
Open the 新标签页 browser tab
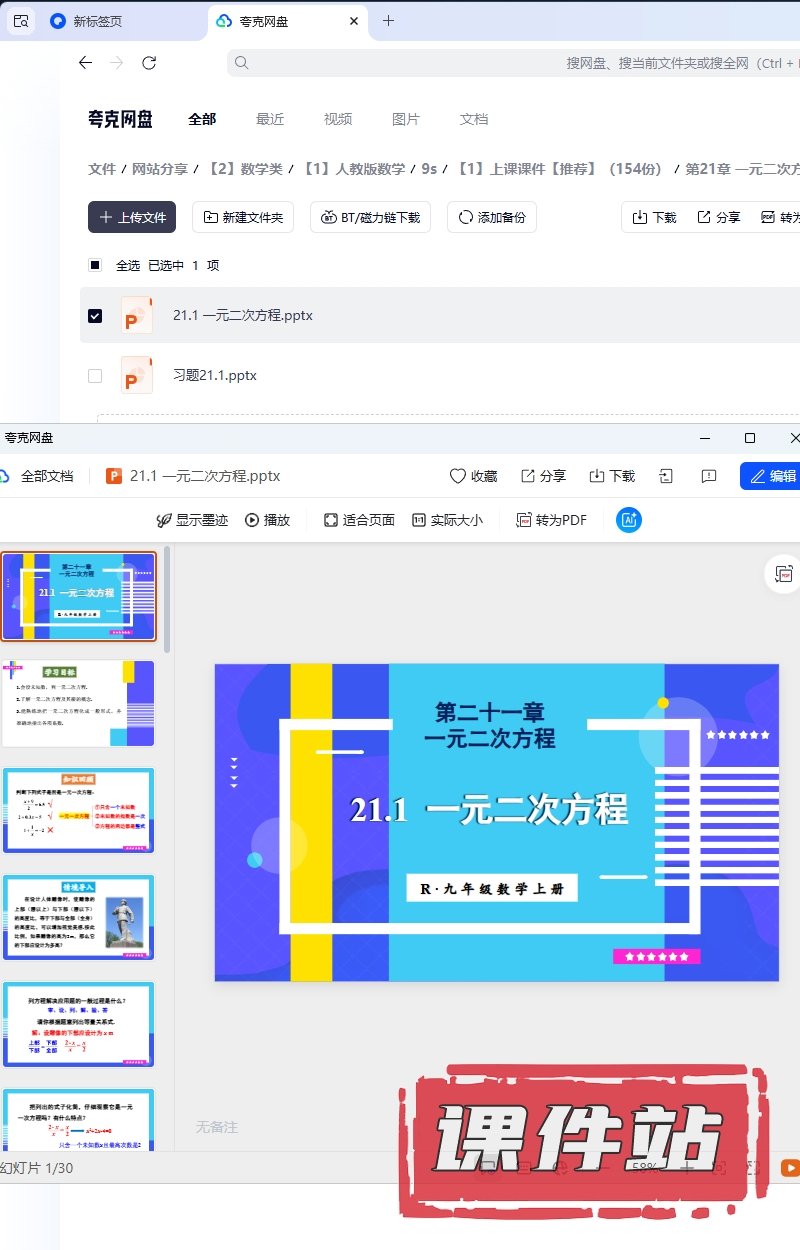[98, 21]
